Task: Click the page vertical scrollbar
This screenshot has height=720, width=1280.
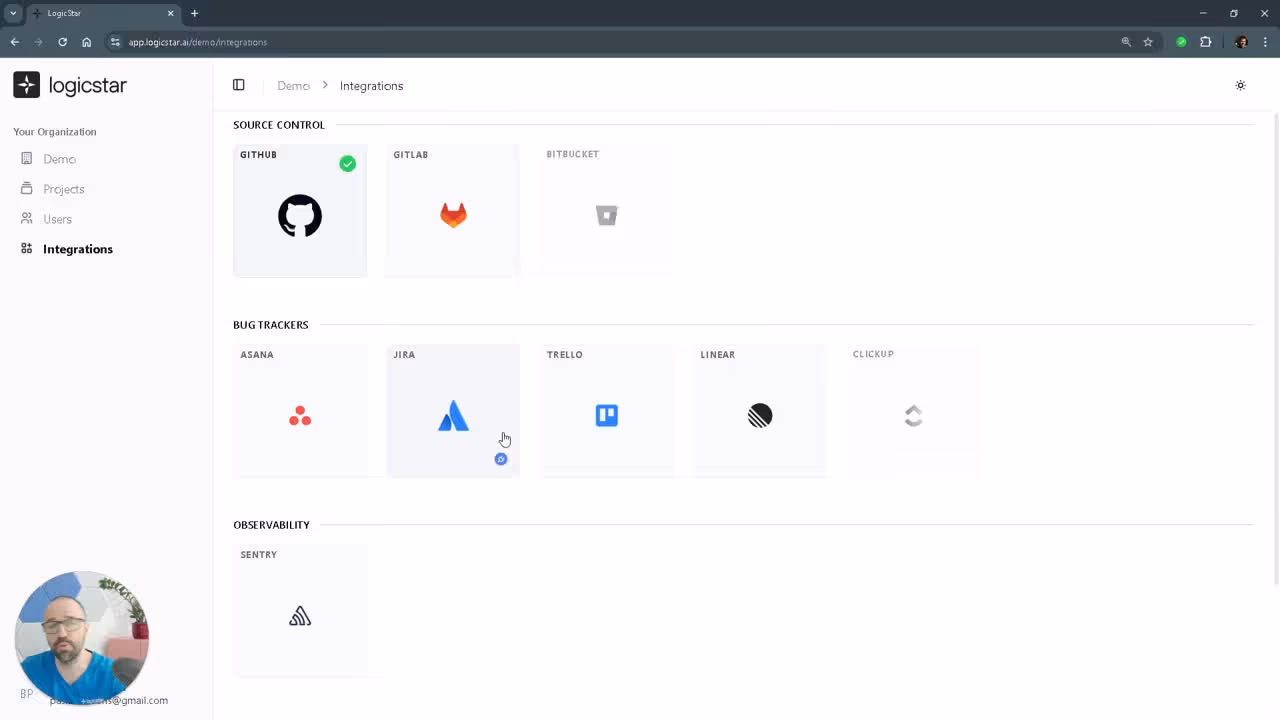Action: point(1275,350)
